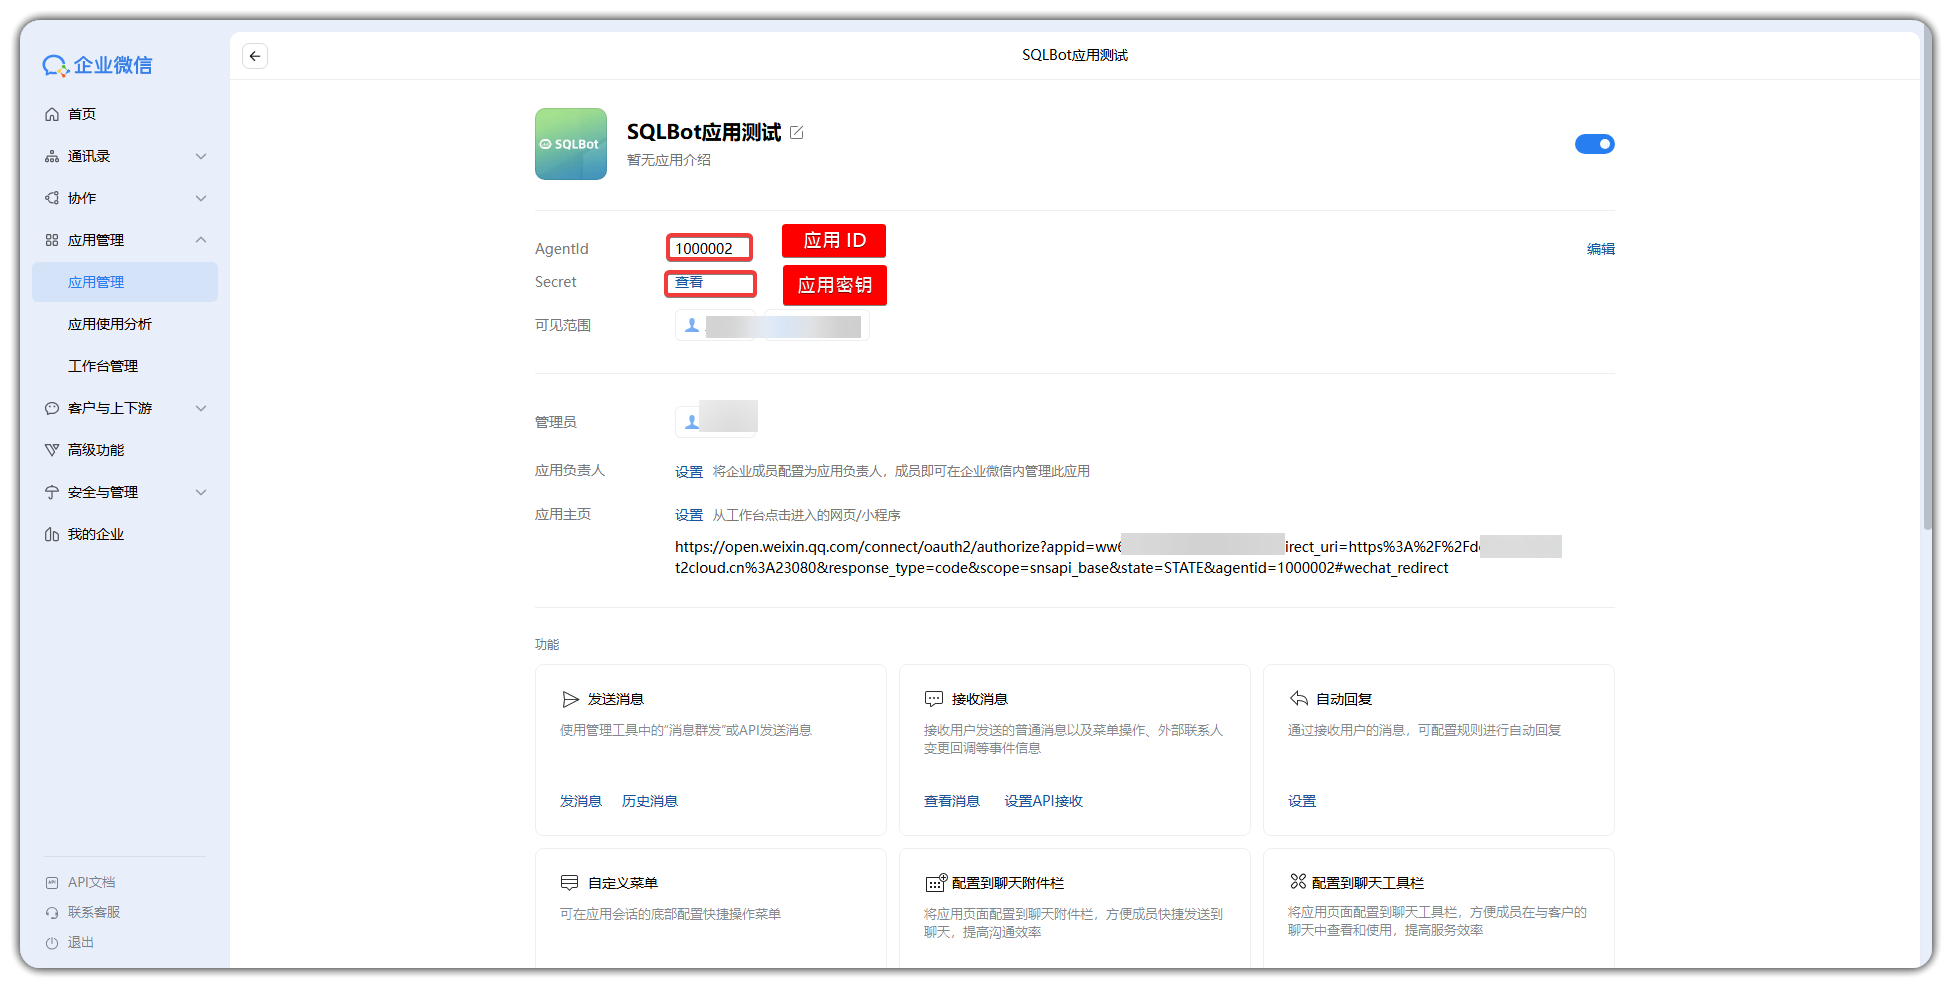Click the API文档 document icon

(52, 882)
